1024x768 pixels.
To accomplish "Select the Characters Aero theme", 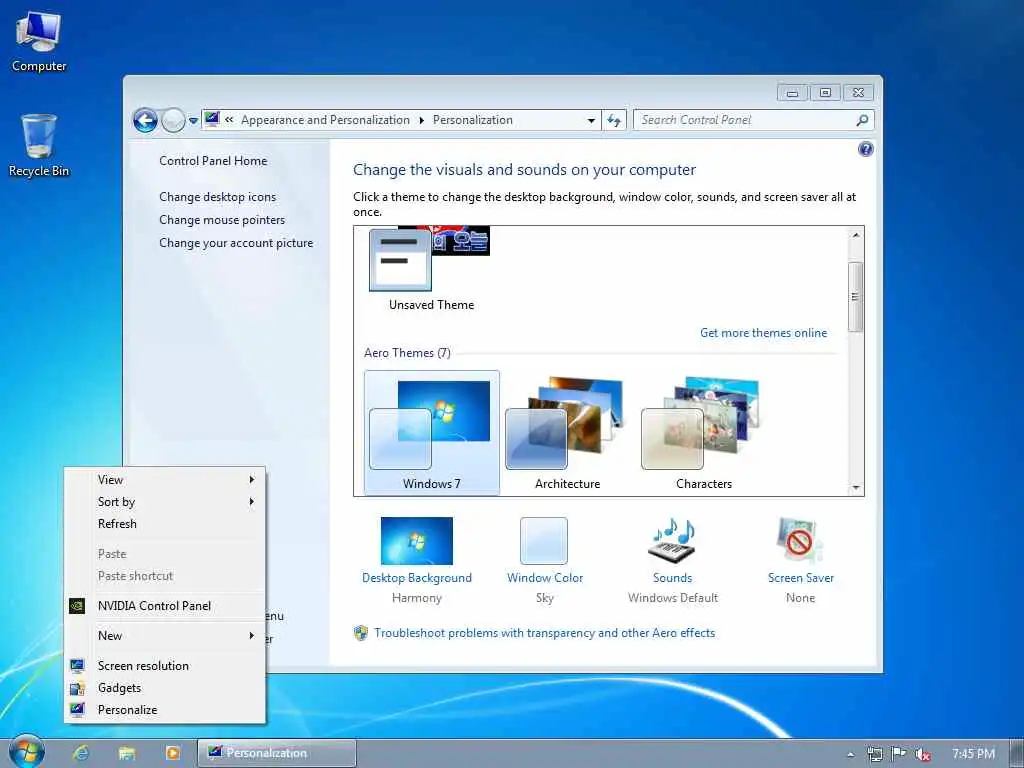I will coord(703,432).
